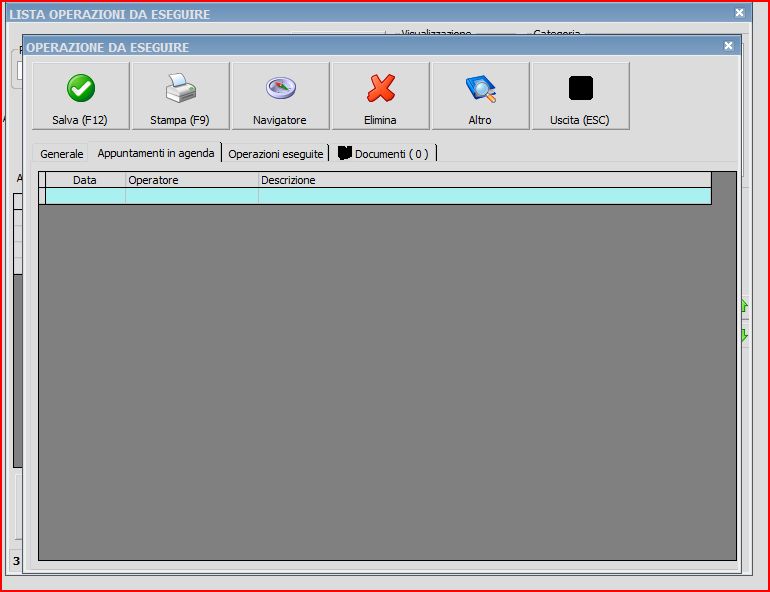The height and width of the screenshot is (592, 770).
Task: Close the Lista operazioni da eseguire window
Action: tap(740, 13)
